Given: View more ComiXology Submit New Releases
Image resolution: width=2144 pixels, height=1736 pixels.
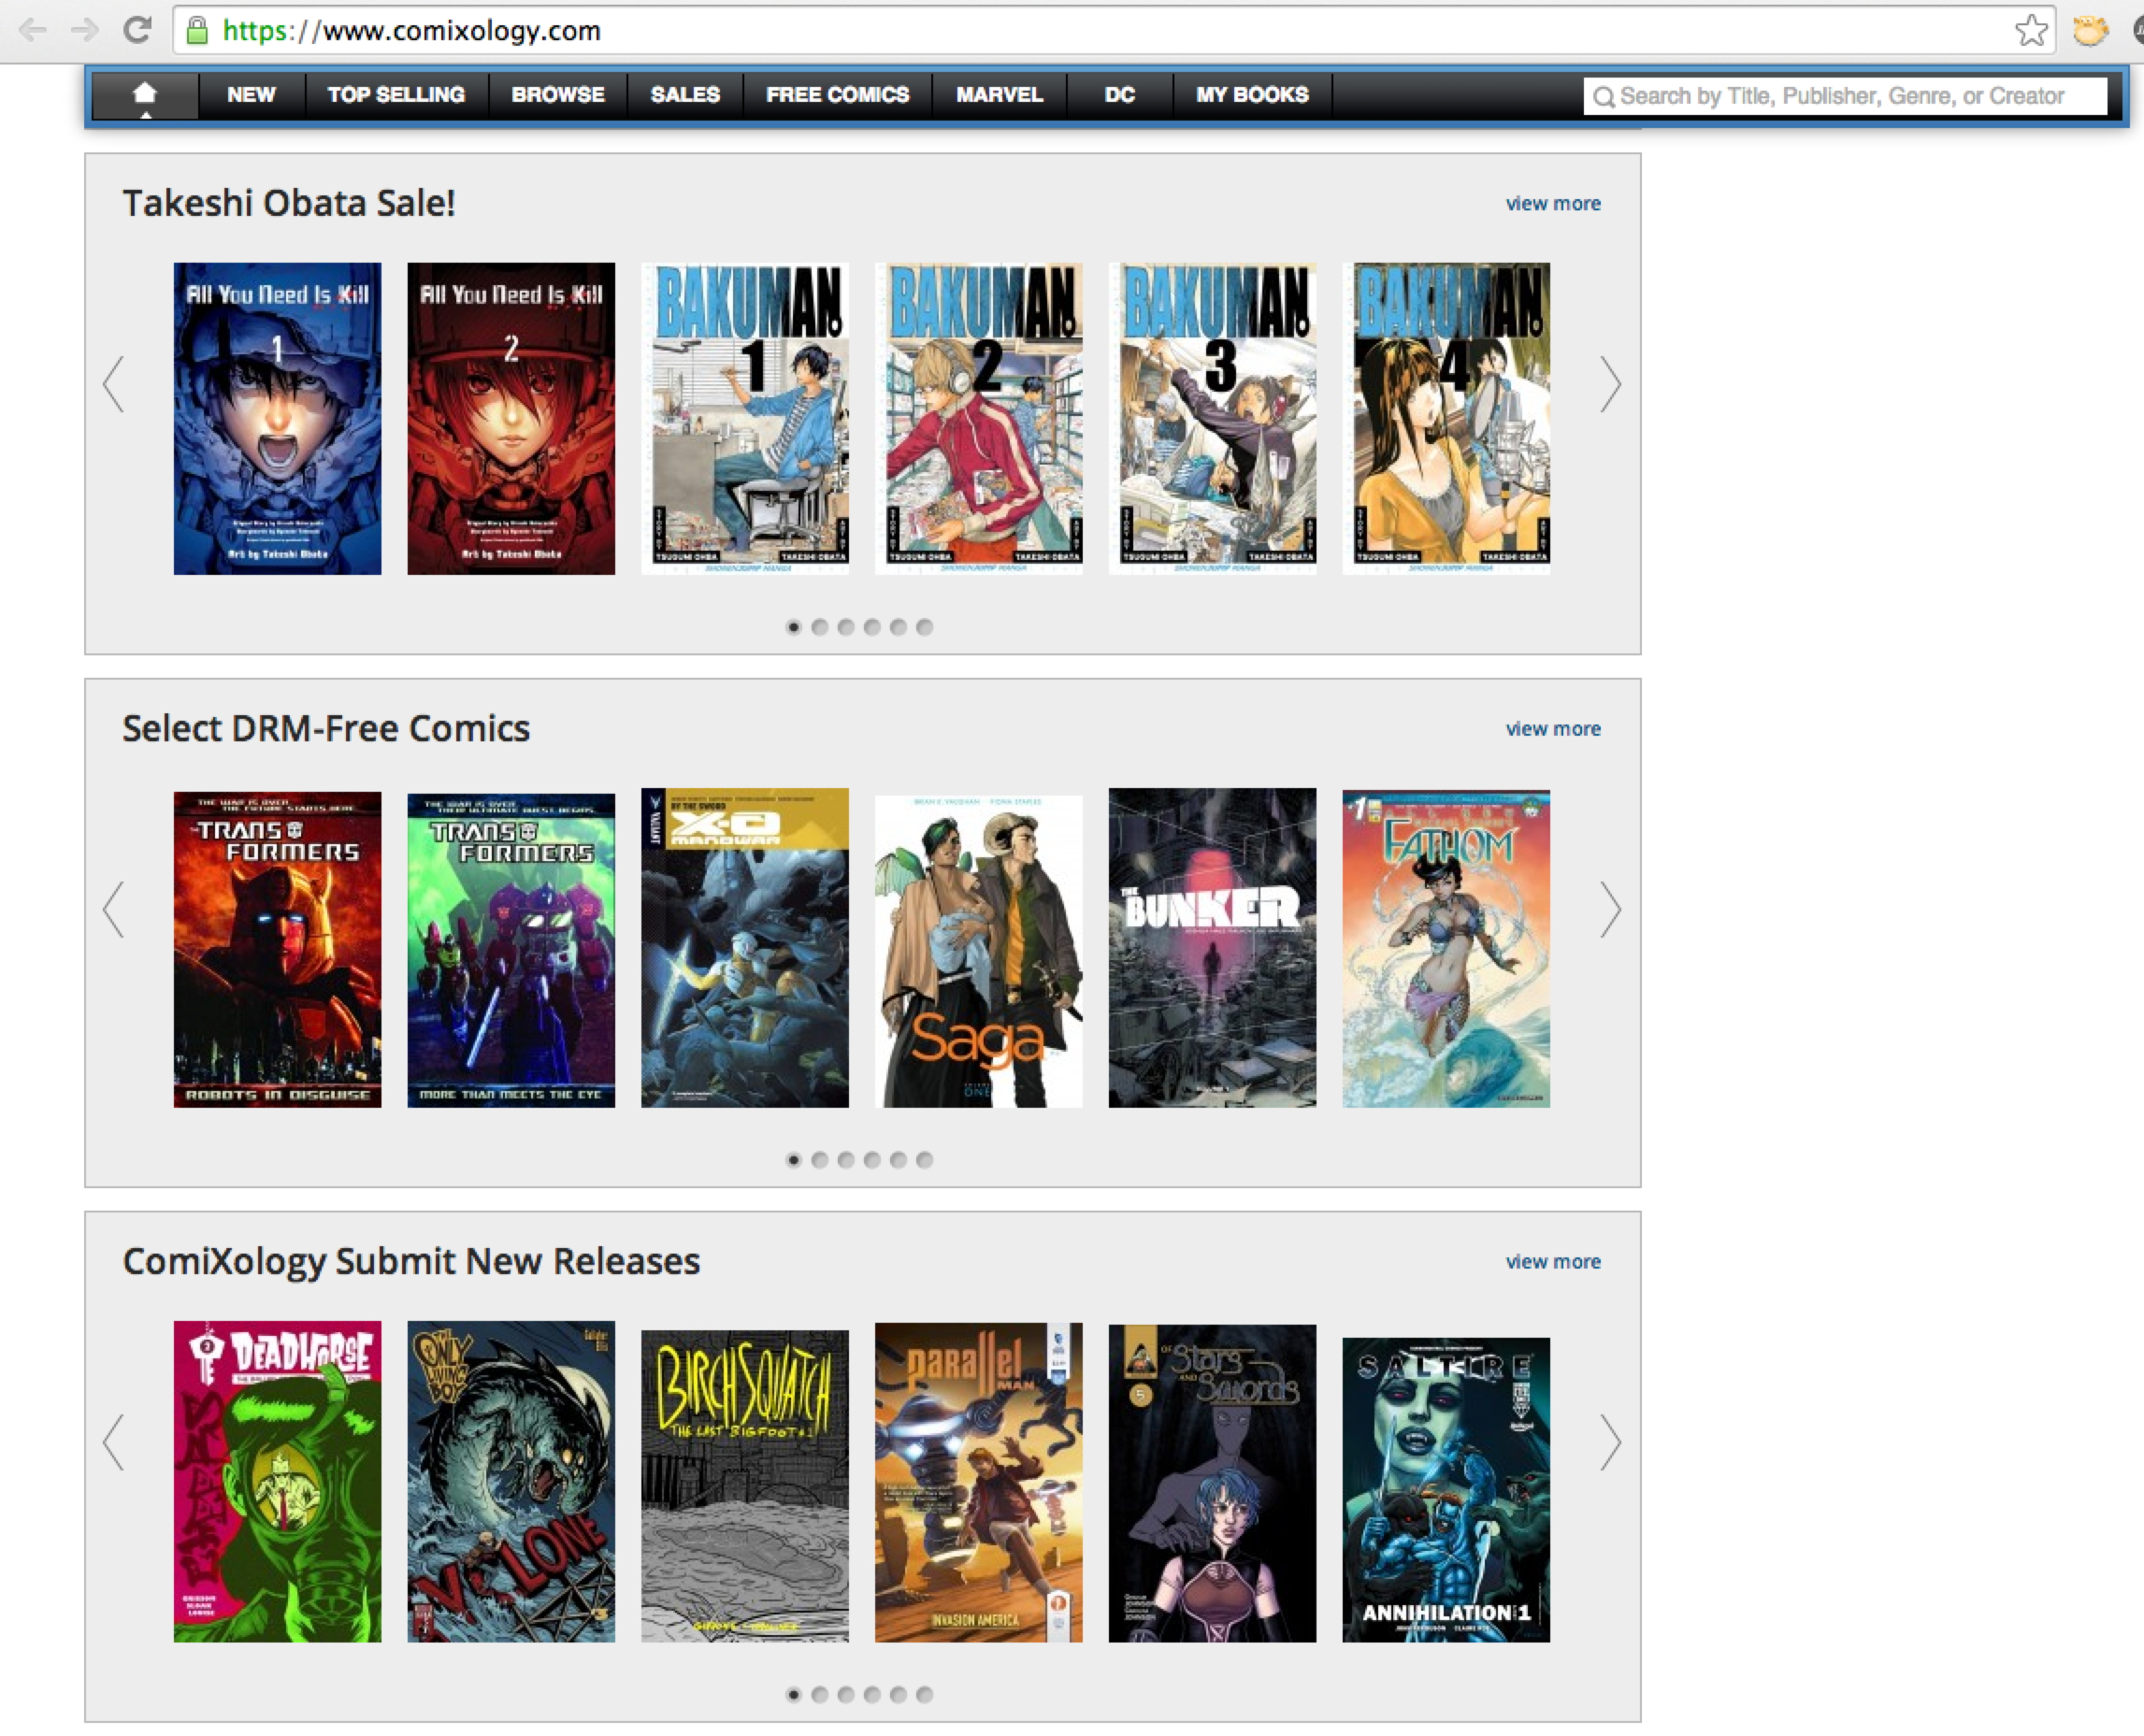Looking at the screenshot, I should click(1553, 1262).
